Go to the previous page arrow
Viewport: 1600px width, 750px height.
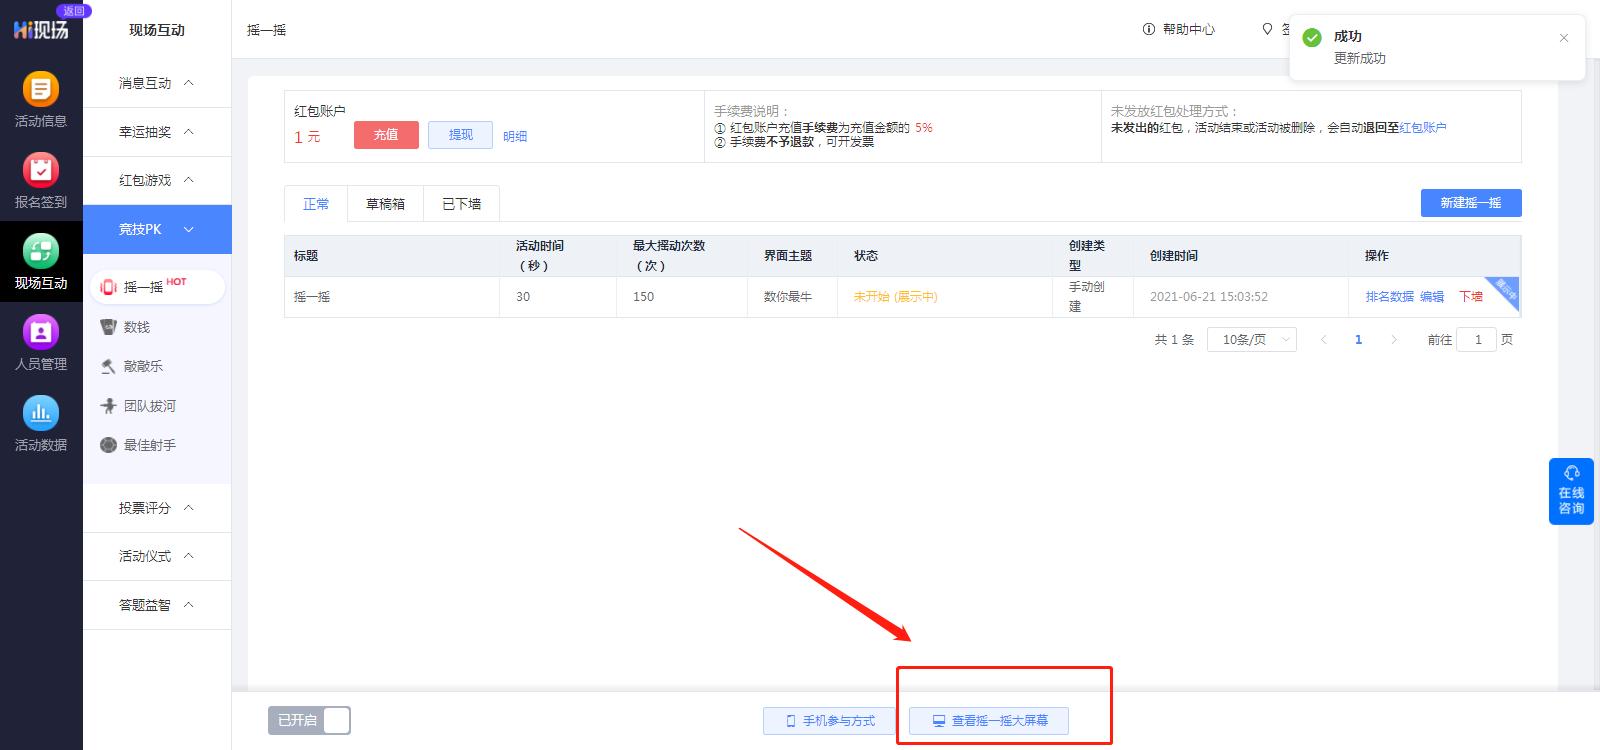click(x=1324, y=340)
